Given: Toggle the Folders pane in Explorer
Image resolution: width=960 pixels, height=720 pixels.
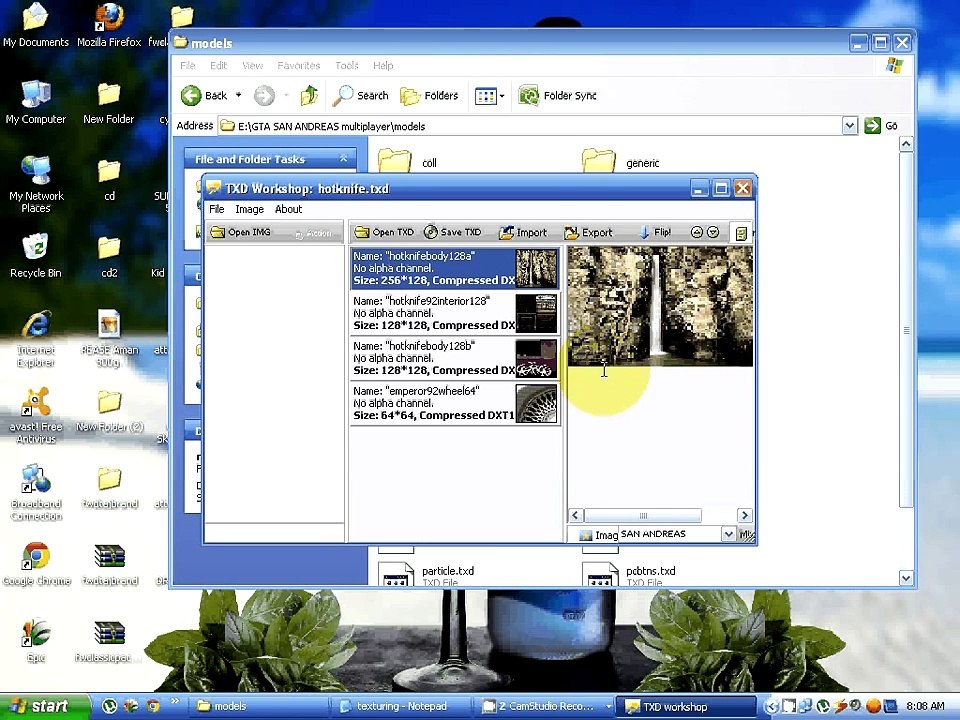Looking at the screenshot, I should coord(429,96).
